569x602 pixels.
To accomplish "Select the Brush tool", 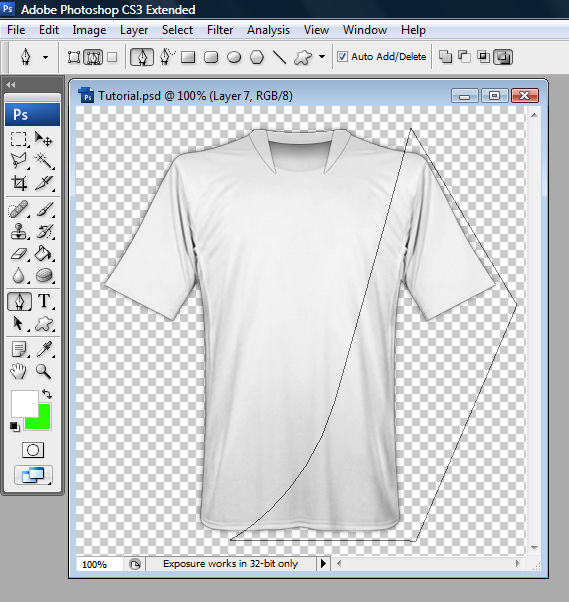I will point(45,210).
